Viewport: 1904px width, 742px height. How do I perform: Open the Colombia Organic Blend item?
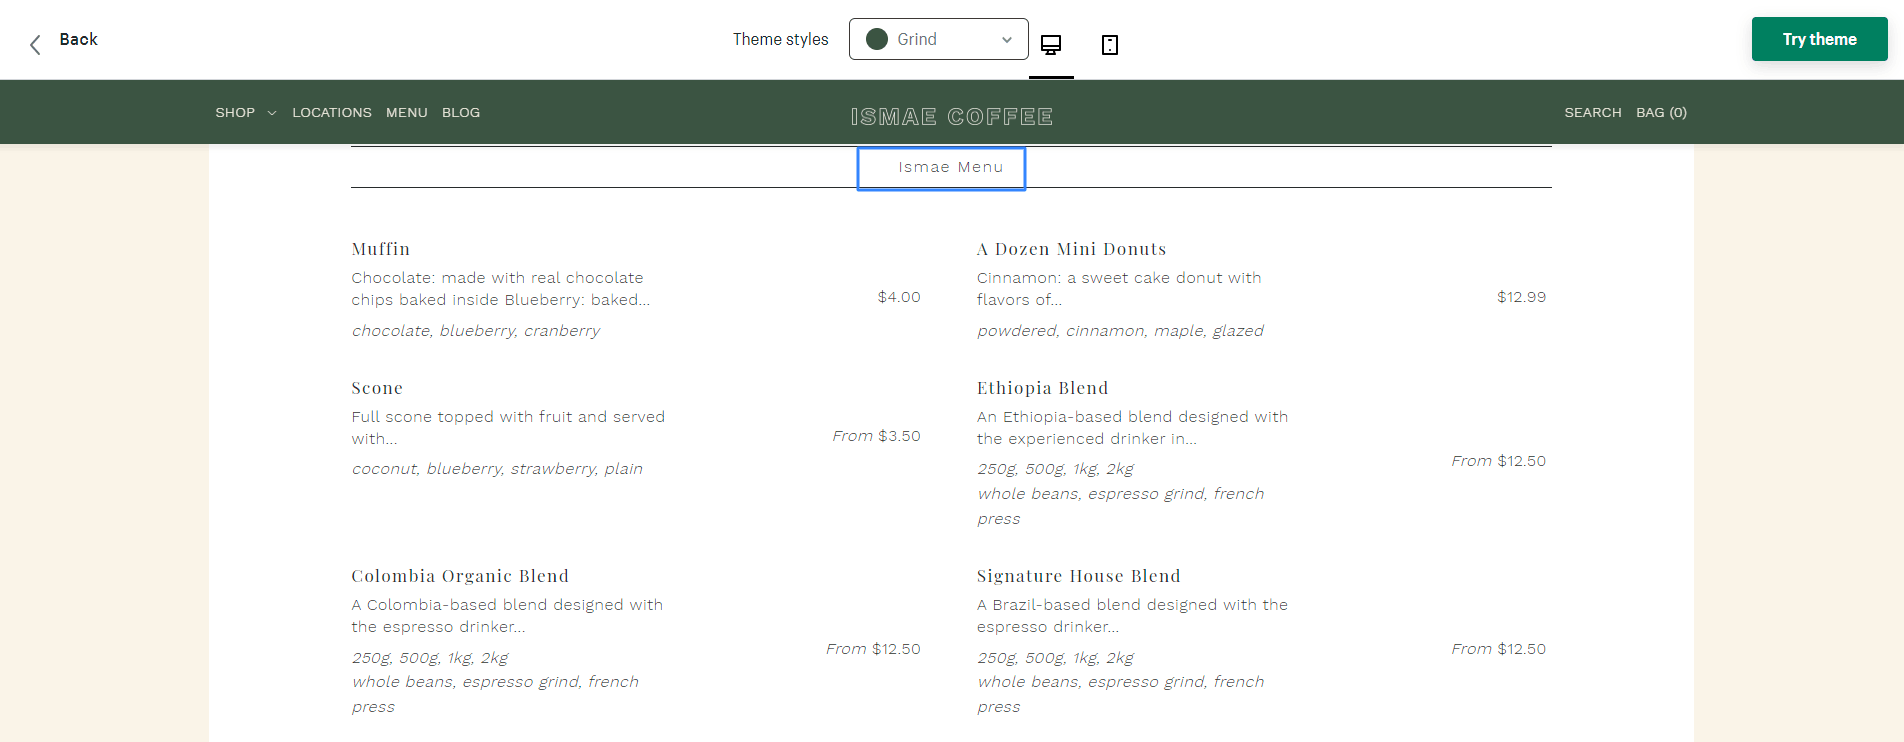460,576
